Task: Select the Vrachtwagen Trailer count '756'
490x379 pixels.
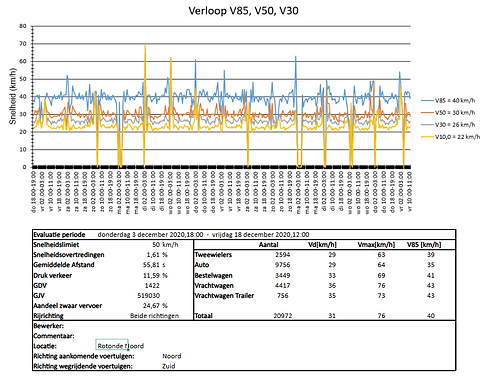Action: point(283,296)
